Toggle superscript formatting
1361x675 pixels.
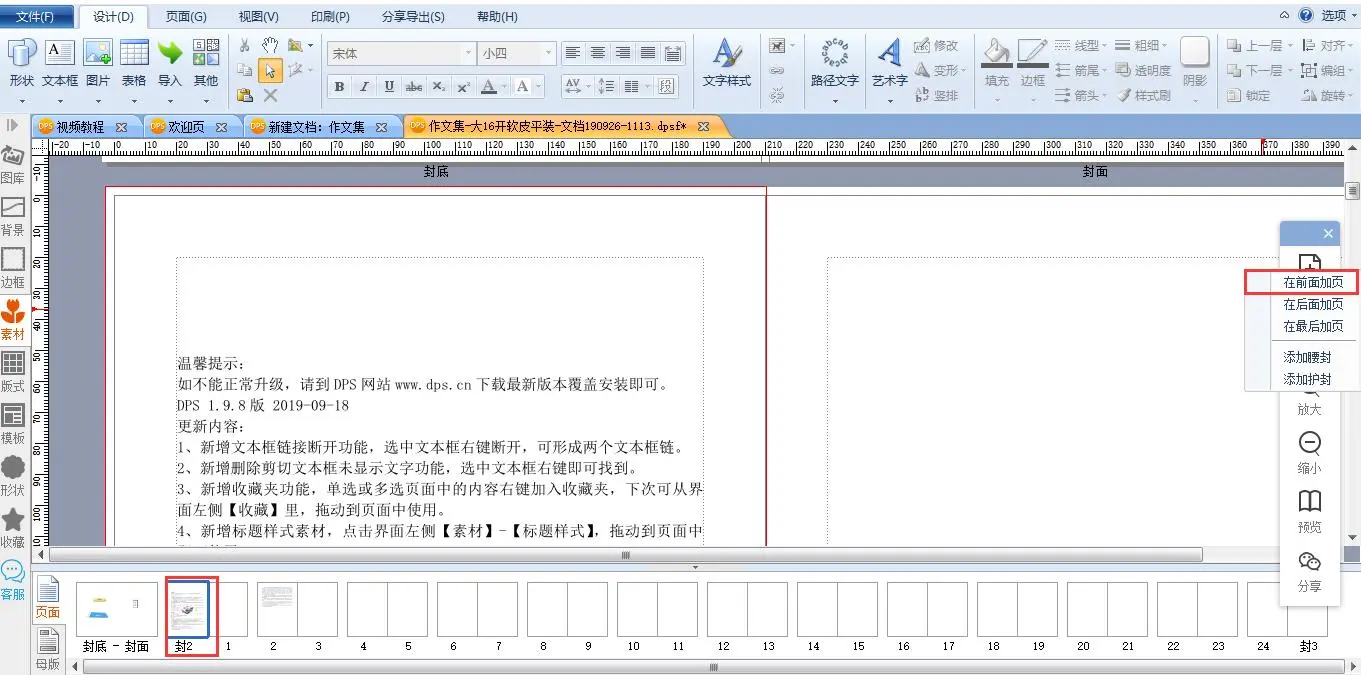463,87
